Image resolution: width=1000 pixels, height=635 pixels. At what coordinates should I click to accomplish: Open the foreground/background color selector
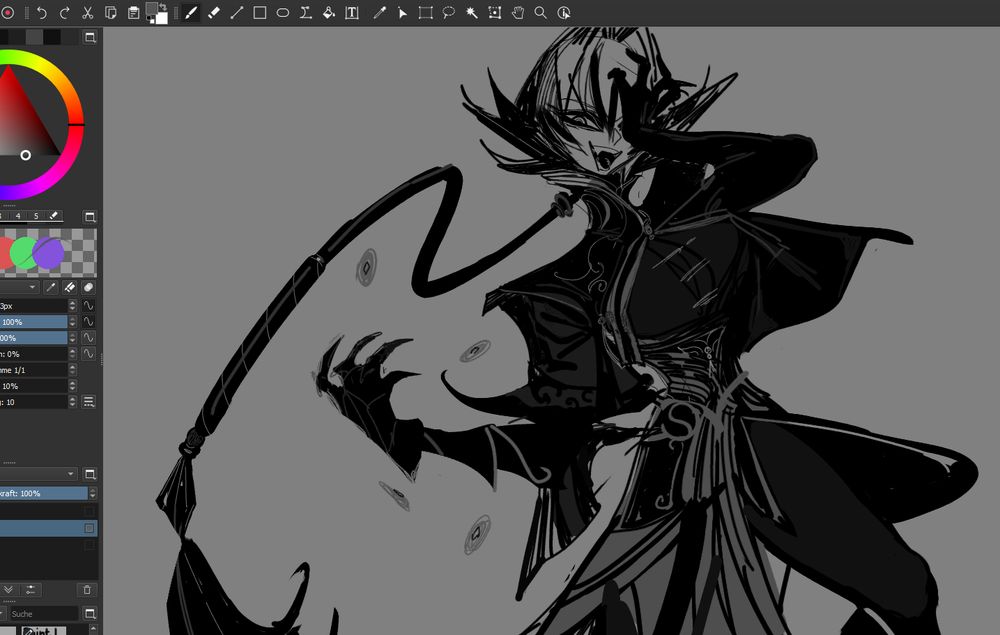[x=157, y=13]
